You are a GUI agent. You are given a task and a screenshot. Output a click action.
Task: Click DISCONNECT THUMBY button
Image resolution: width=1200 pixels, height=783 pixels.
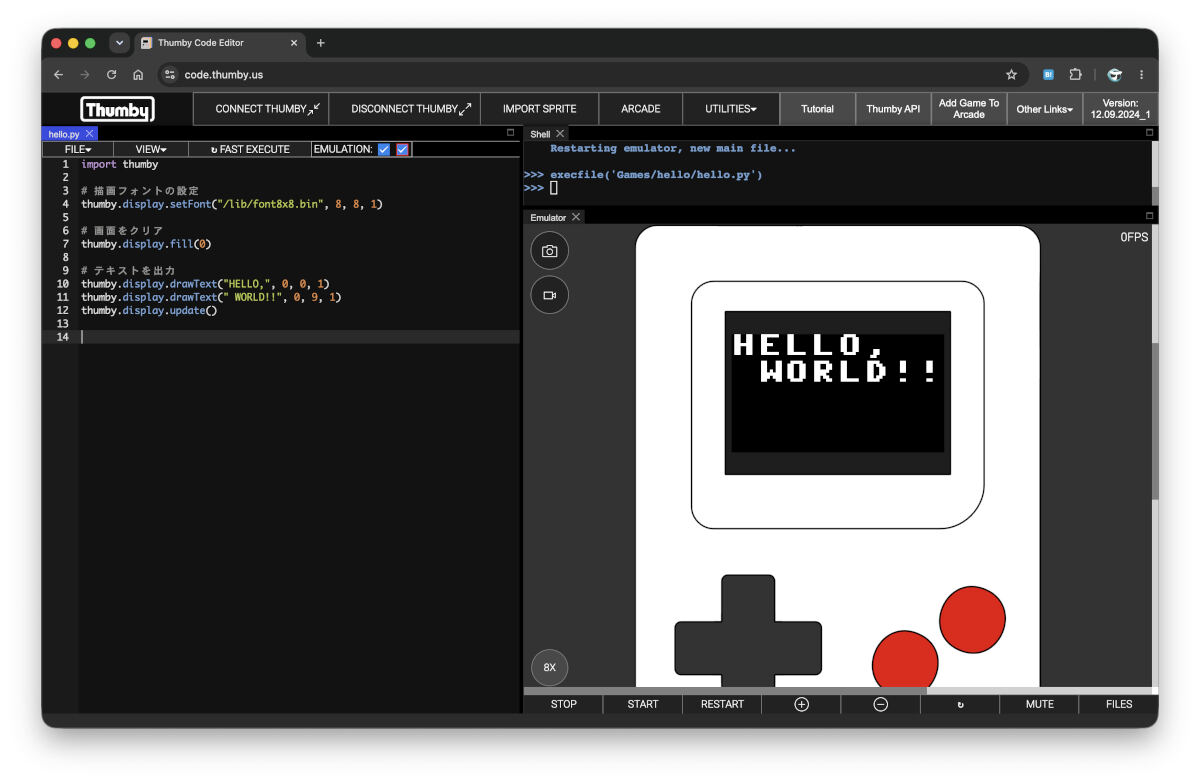(404, 109)
